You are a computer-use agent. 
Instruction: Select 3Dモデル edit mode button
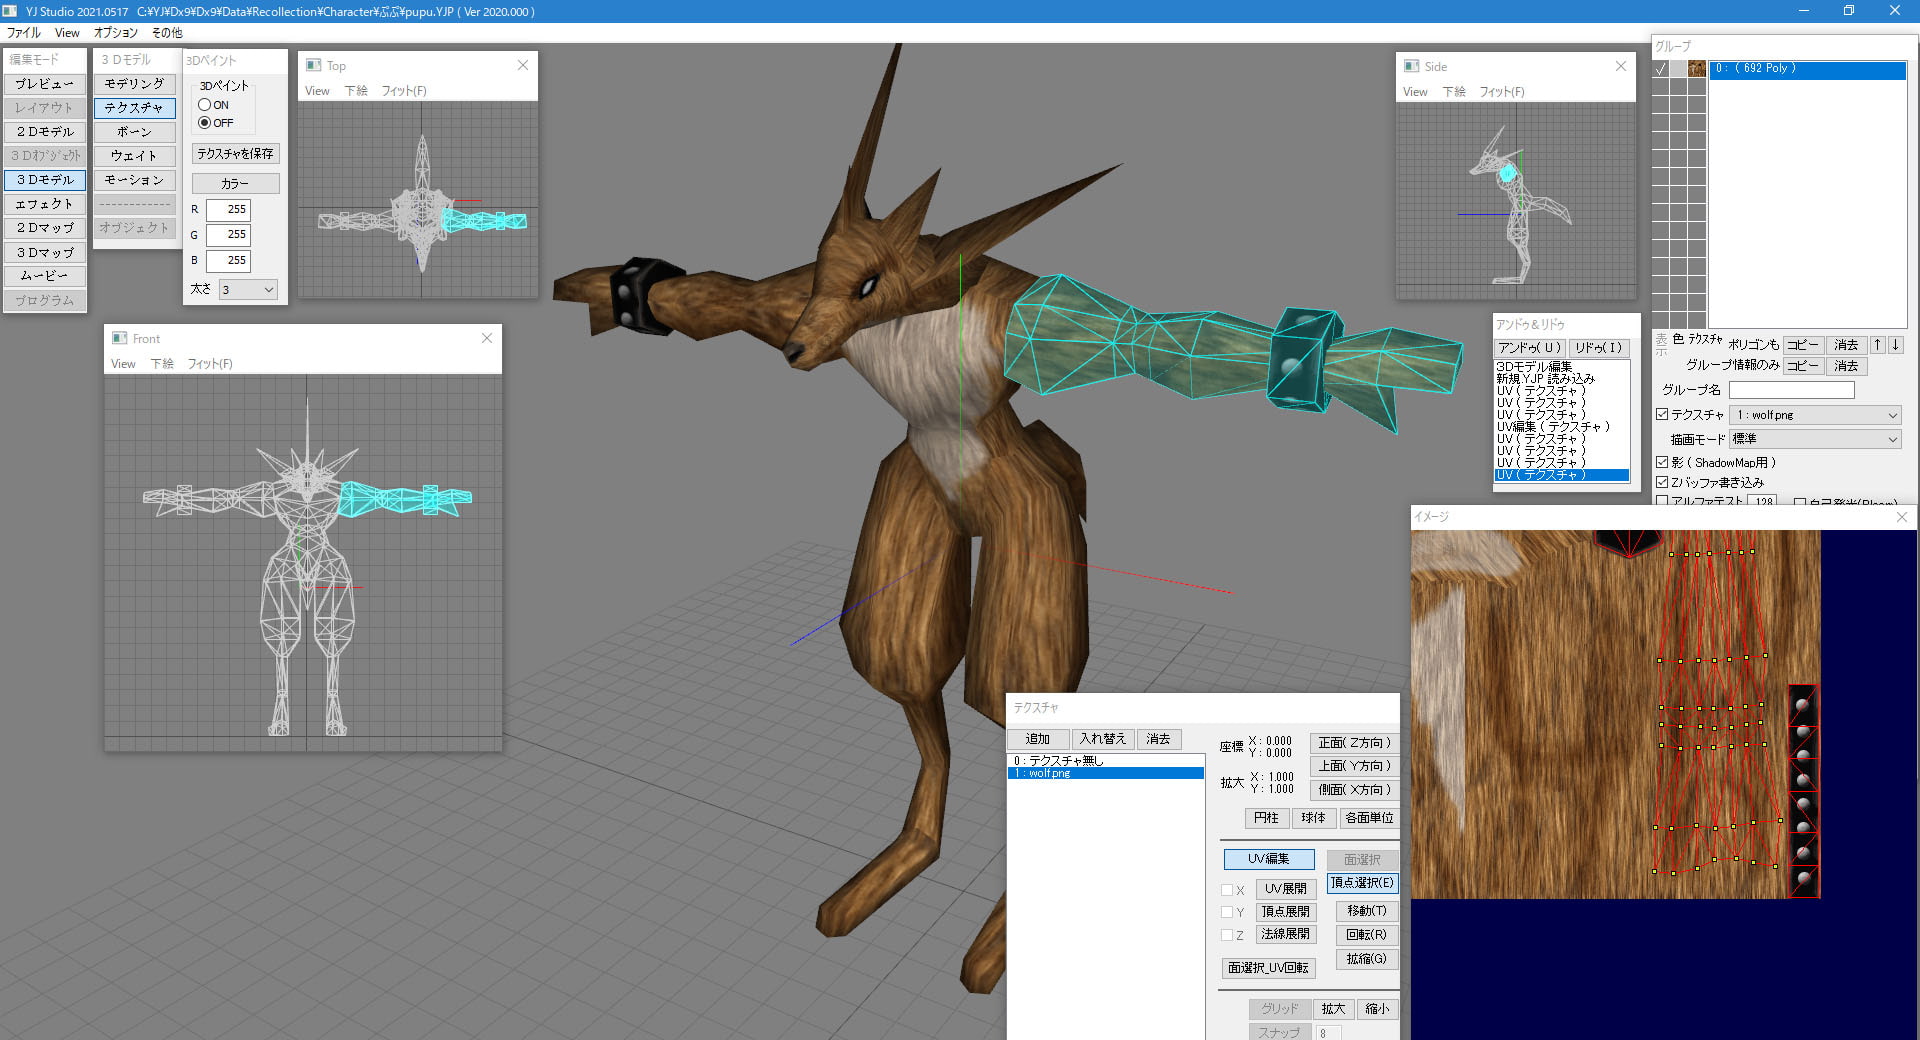45,180
